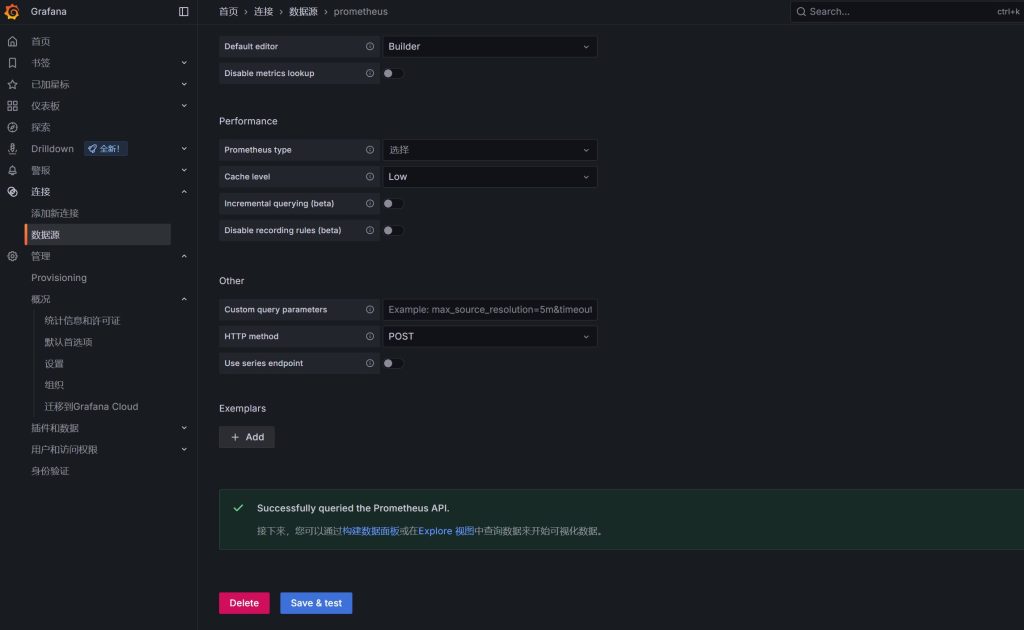Click the star icon beside 已加星标
The height and width of the screenshot is (630, 1024).
12,85
